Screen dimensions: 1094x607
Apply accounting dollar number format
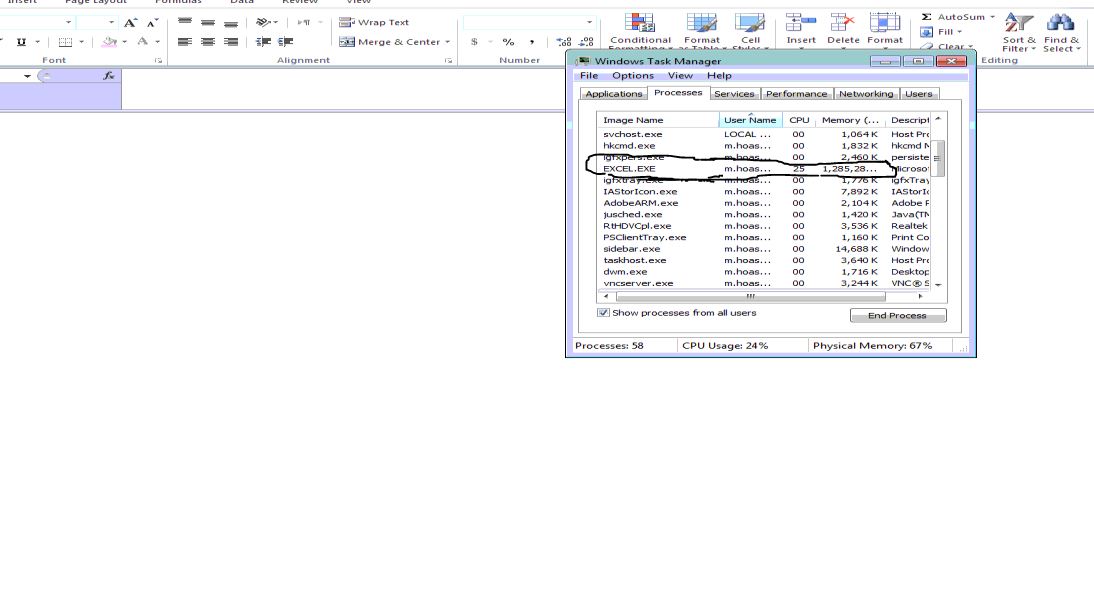(474, 42)
